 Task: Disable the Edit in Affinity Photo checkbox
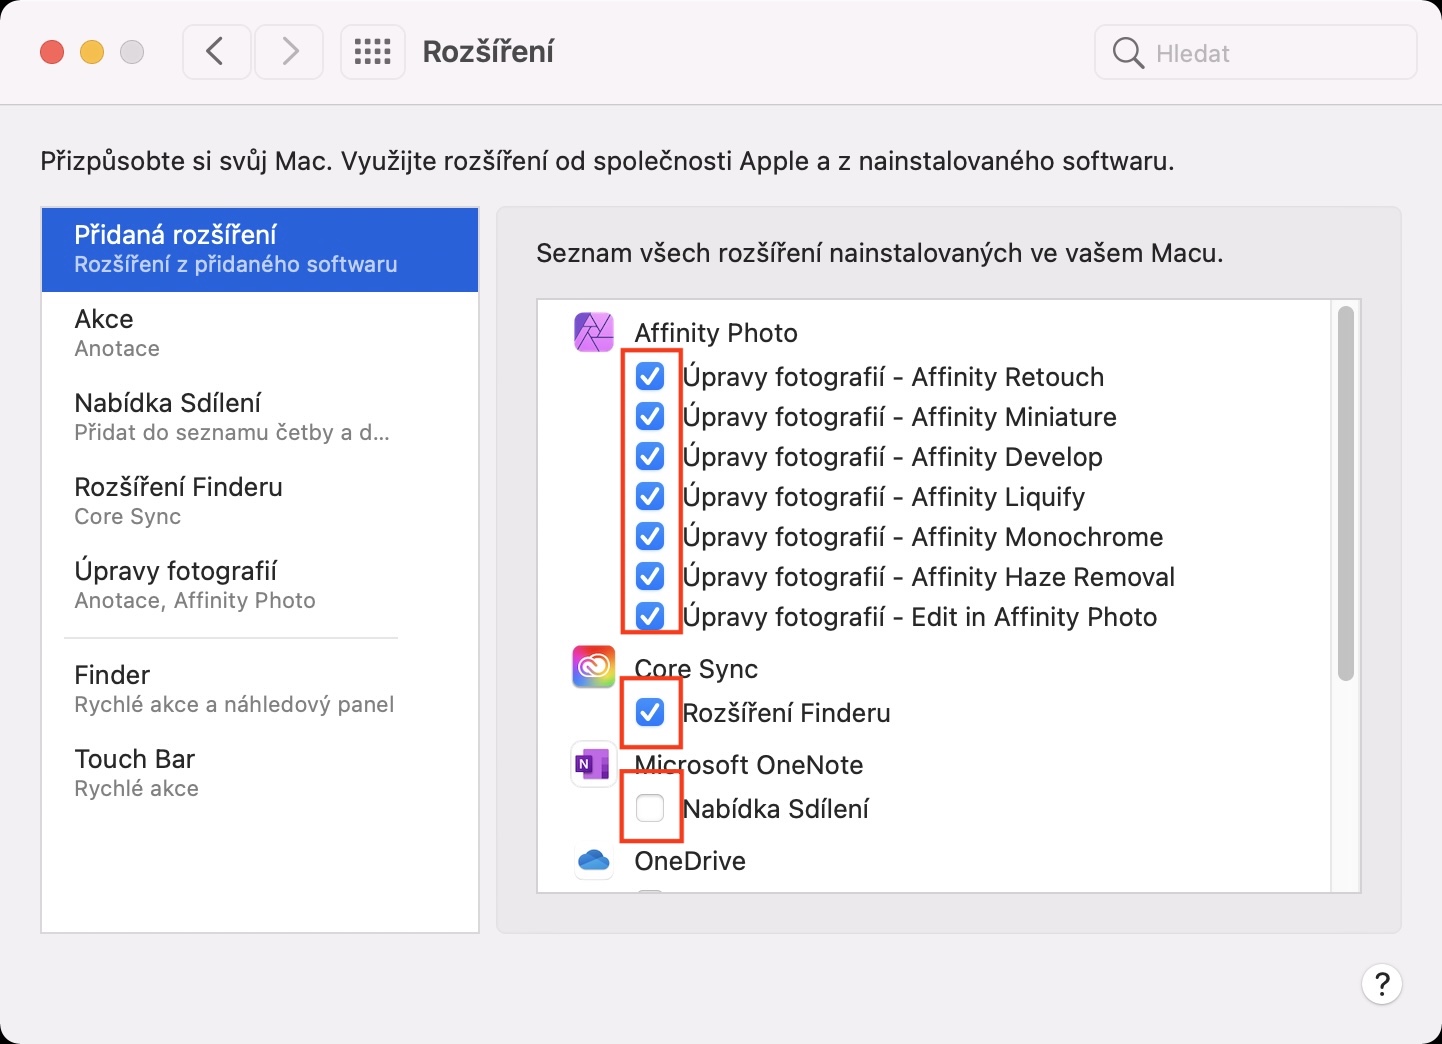(650, 617)
